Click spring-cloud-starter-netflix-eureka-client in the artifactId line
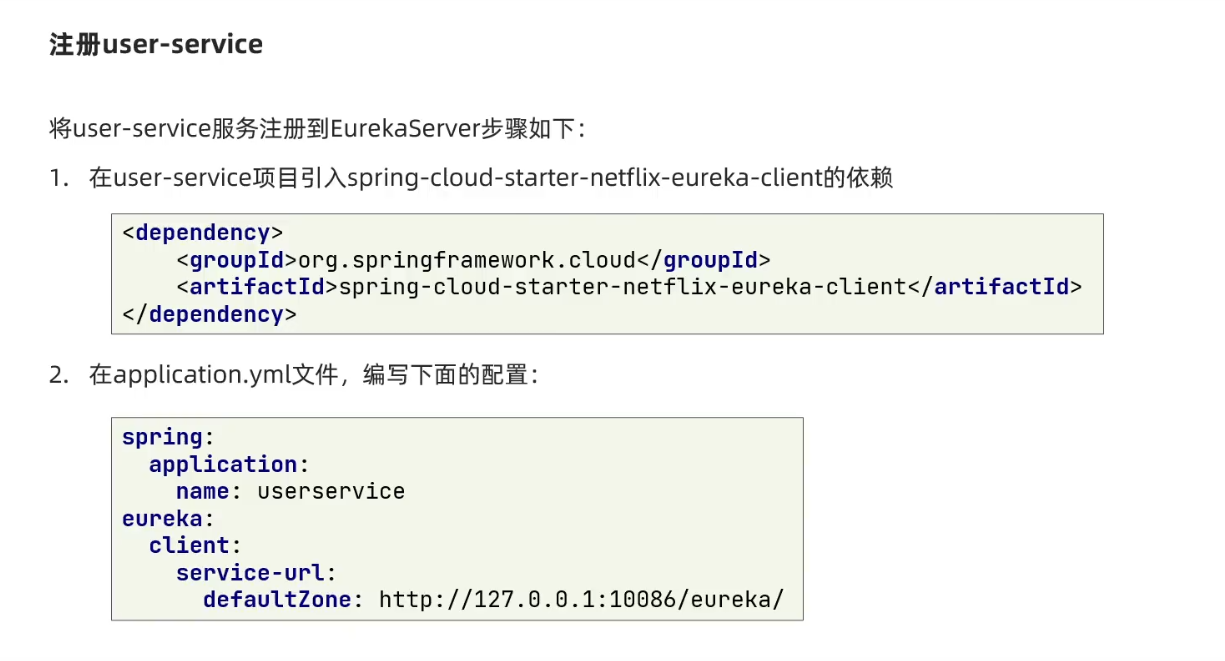This screenshot has height=661, width=1225. coord(622,287)
